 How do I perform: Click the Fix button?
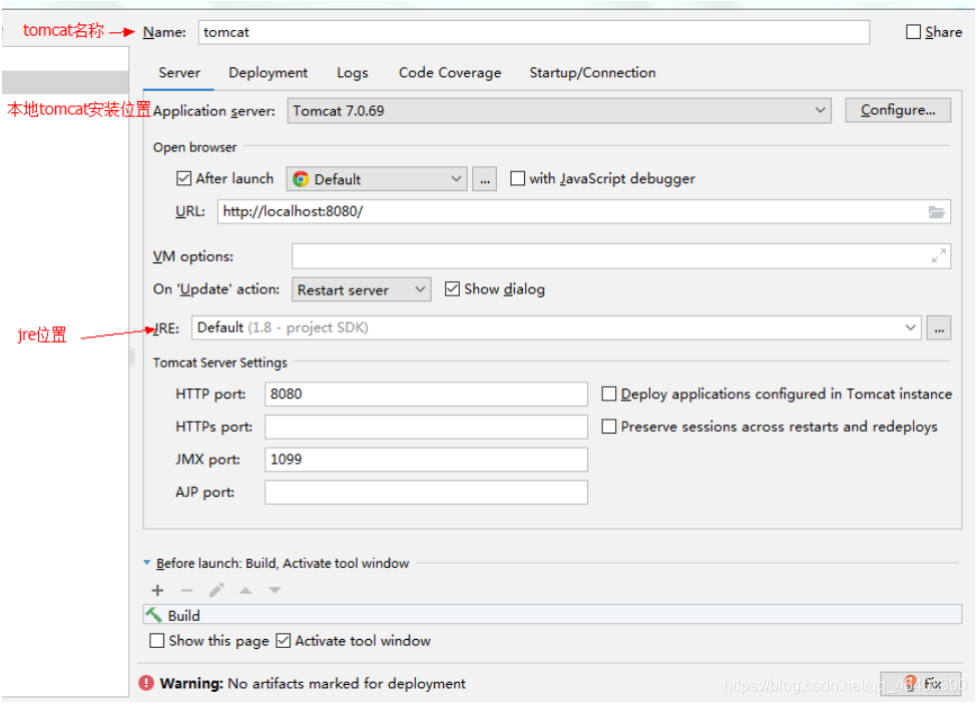point(920,683)
